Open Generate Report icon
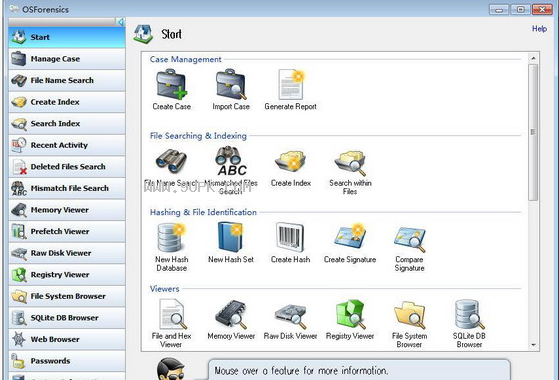 tap(291, 84)
